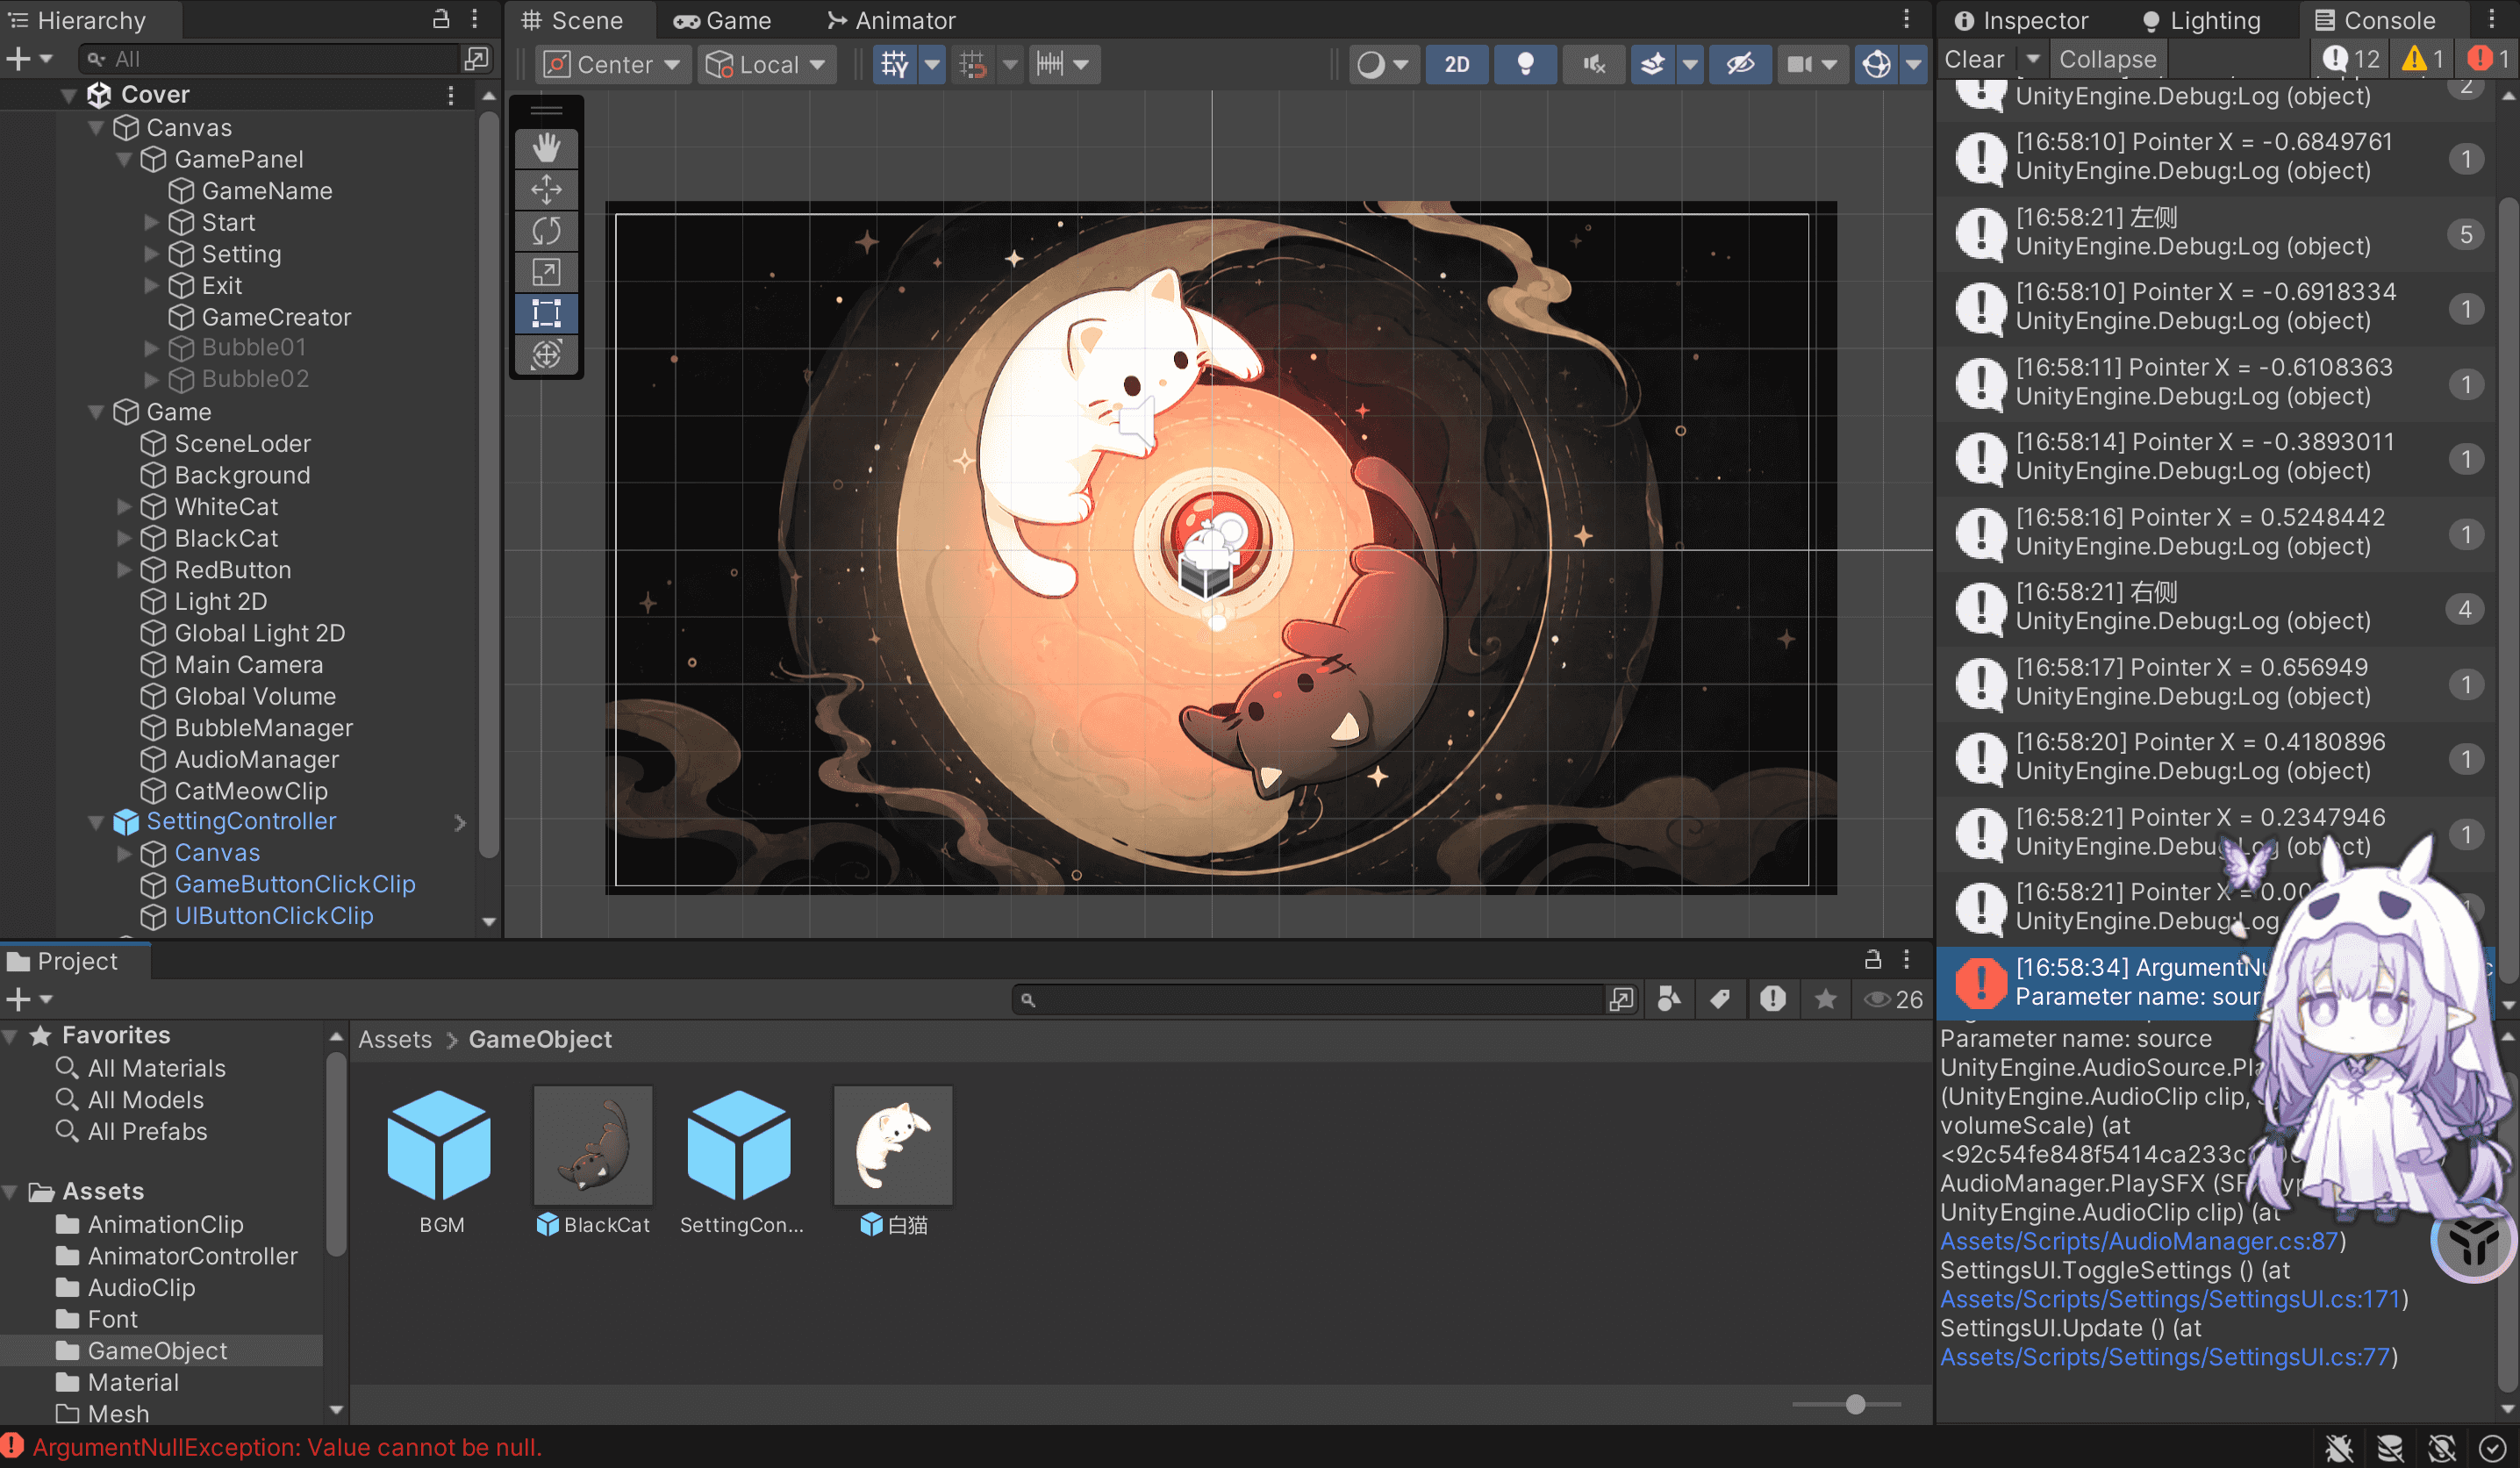Viewport: 2520px width, 1468px height.
Task: Open SettingController prefab via chevron arrow
Action: pyautogui.click(x=460, y=822)
